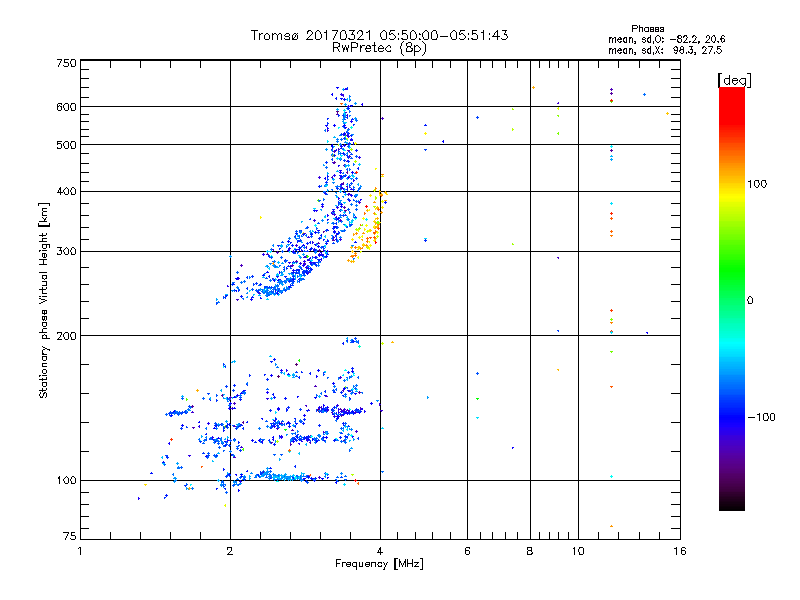The width and height of the screenshot is (800, 600).
Task: Click the frequency axis label "6"
Action: pyautogui.click(x=467, y=551)
